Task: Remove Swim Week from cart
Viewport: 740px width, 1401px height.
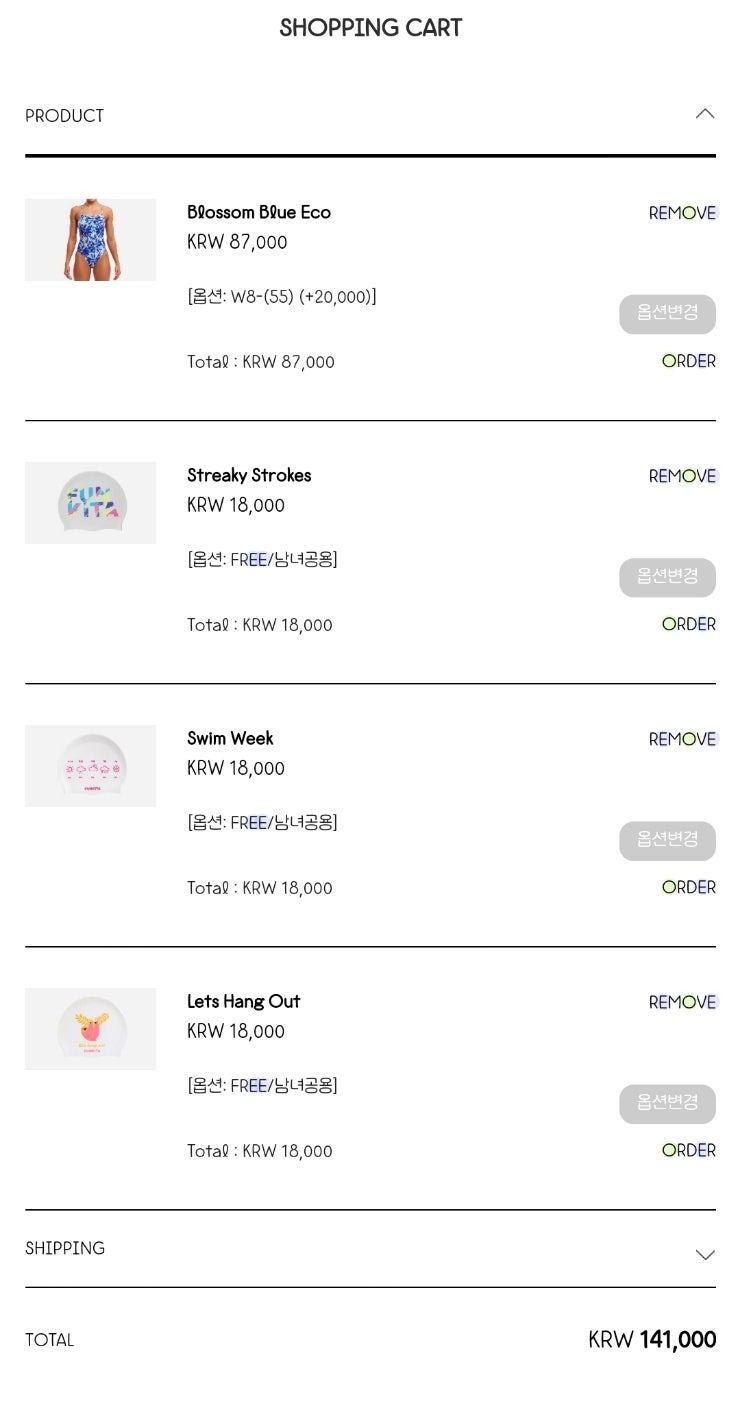Action: click(x=683, y=739)
